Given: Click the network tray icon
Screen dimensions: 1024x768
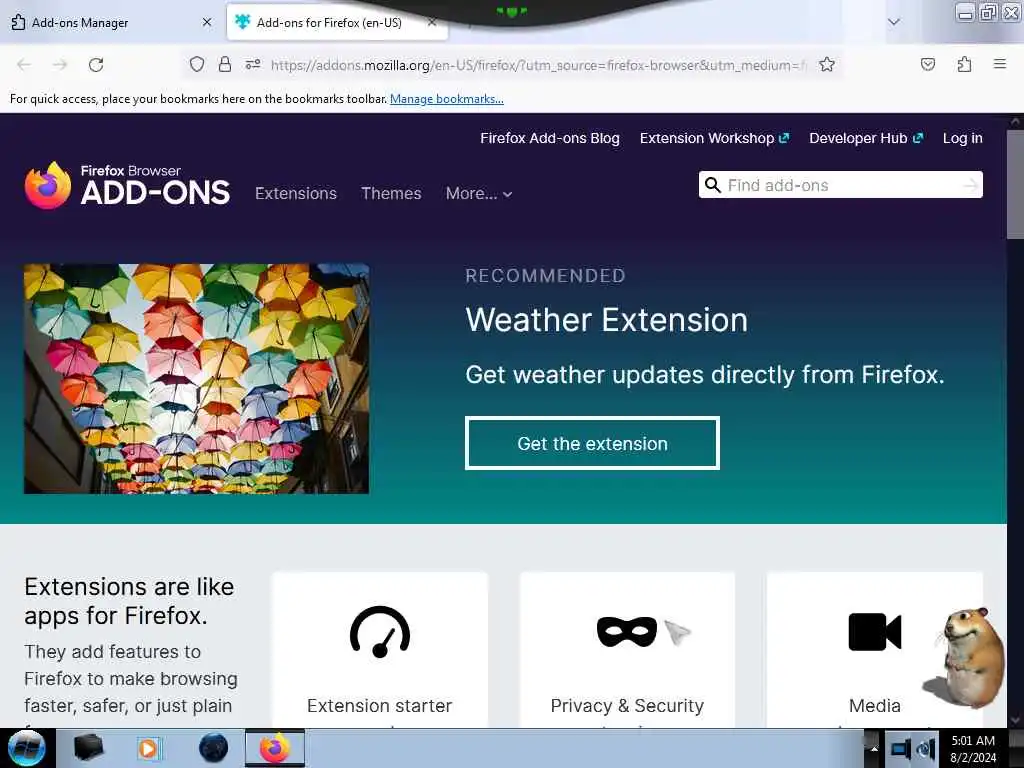Looking at the screenshot, I should pyautogui.click(x=901, y=749).
